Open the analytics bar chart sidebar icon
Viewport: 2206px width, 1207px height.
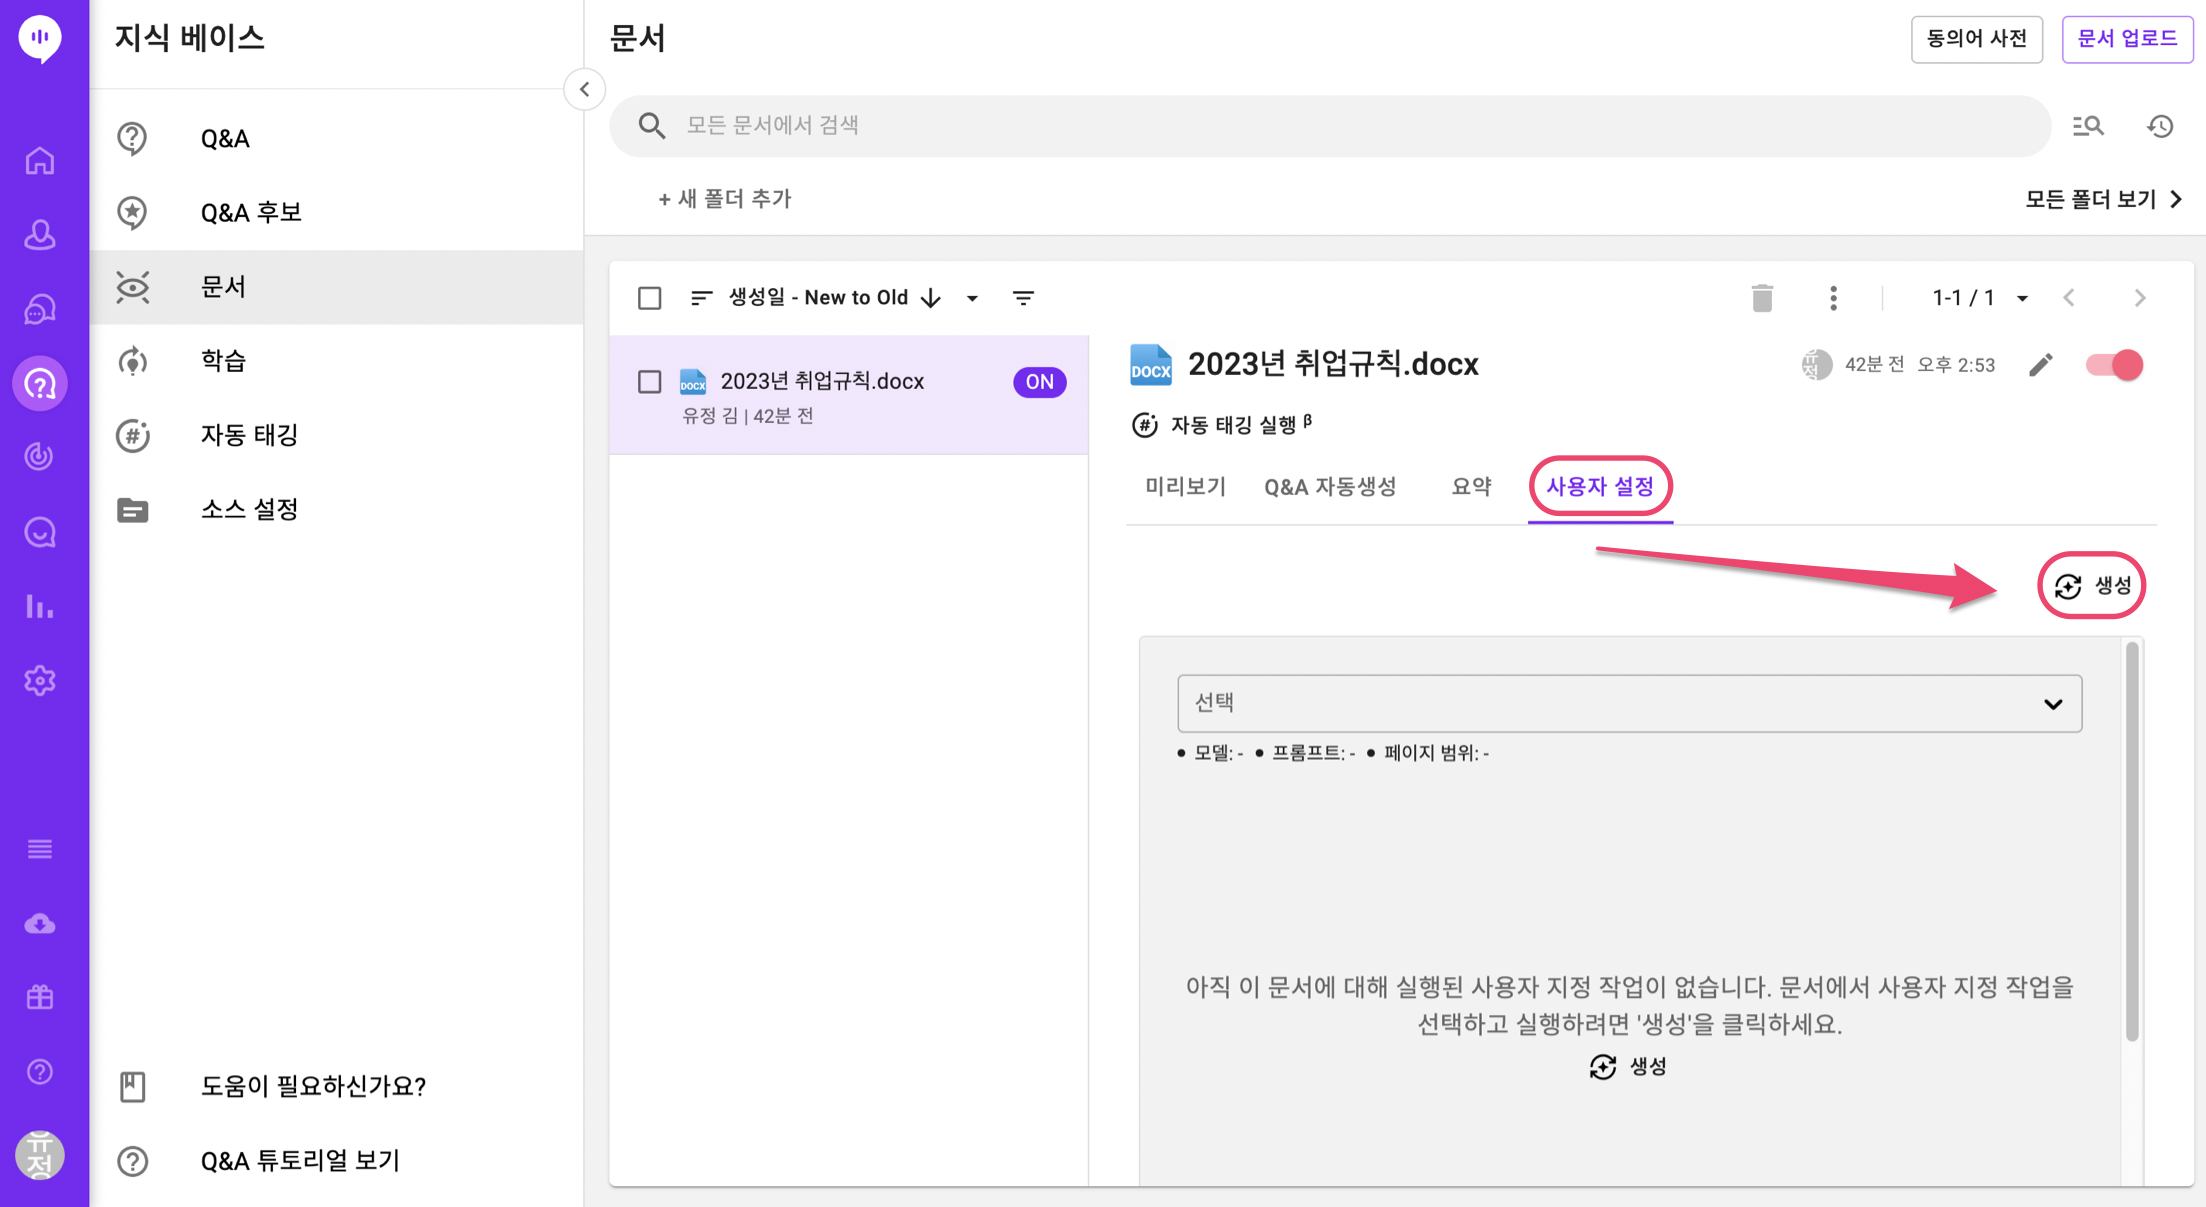pos(40,607)
